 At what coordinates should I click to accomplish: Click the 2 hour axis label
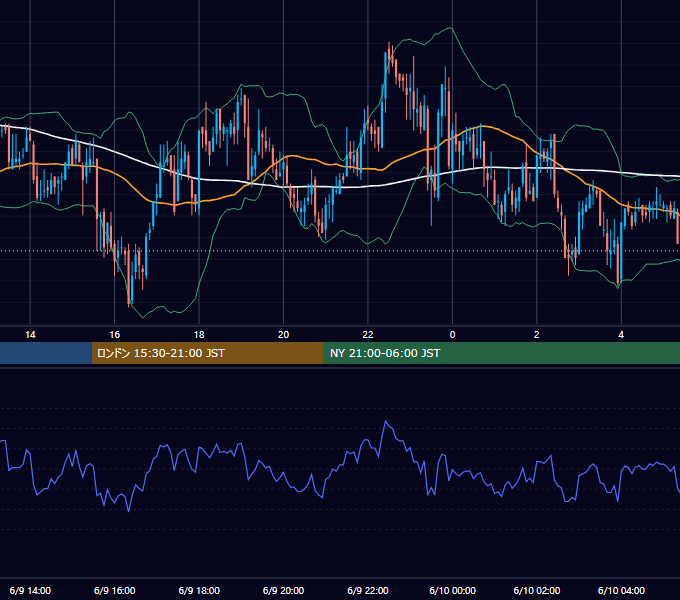(x=536, y=335)
